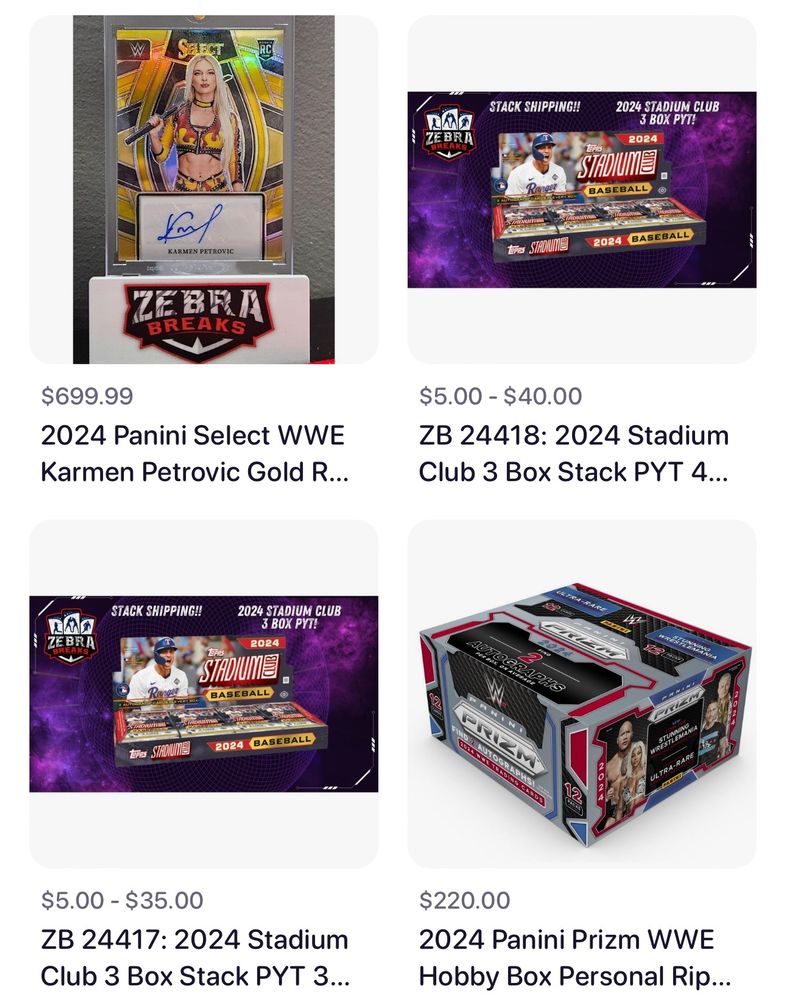Image resolution: width=786 pixels, height=1000 pixels.
Task: Click the $699.99 price label
Action: click(87, 396)
